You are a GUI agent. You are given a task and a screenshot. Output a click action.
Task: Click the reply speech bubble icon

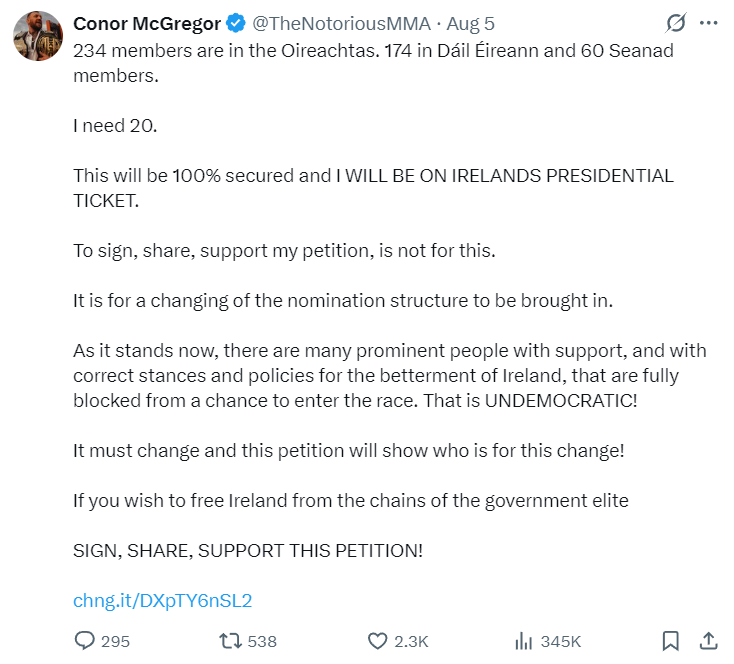click(86, 641)
